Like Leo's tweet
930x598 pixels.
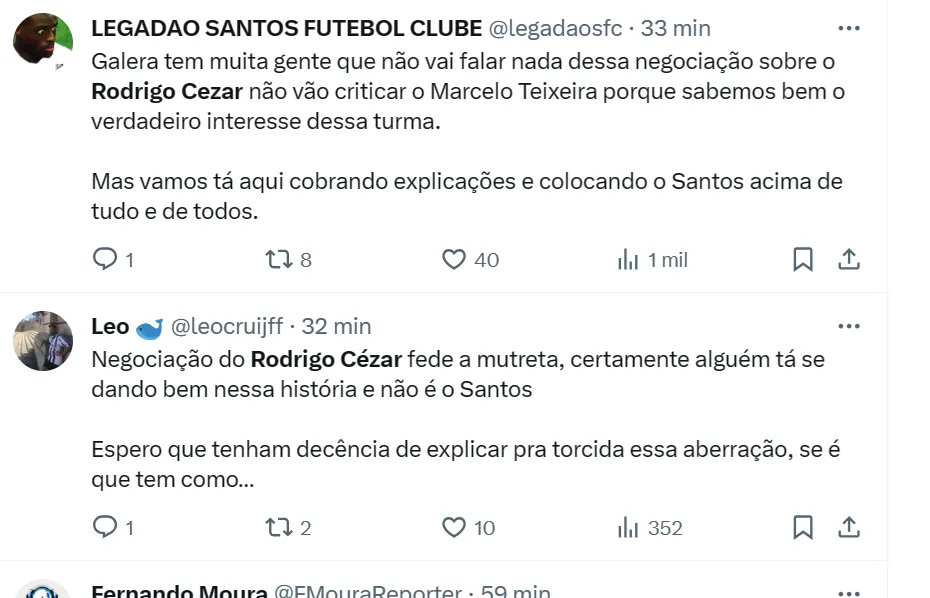coord(454,527)
